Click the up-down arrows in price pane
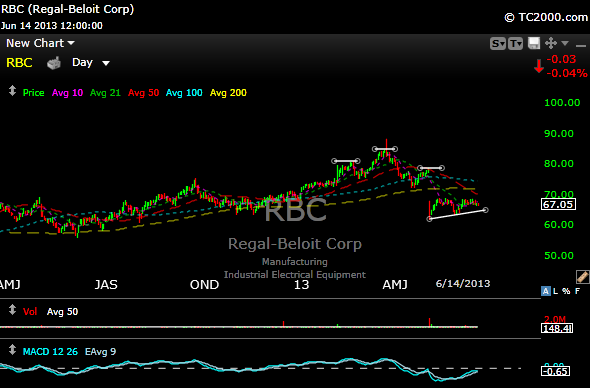The height and width of the screenshot is (388, 590). (x=12, y=91)
